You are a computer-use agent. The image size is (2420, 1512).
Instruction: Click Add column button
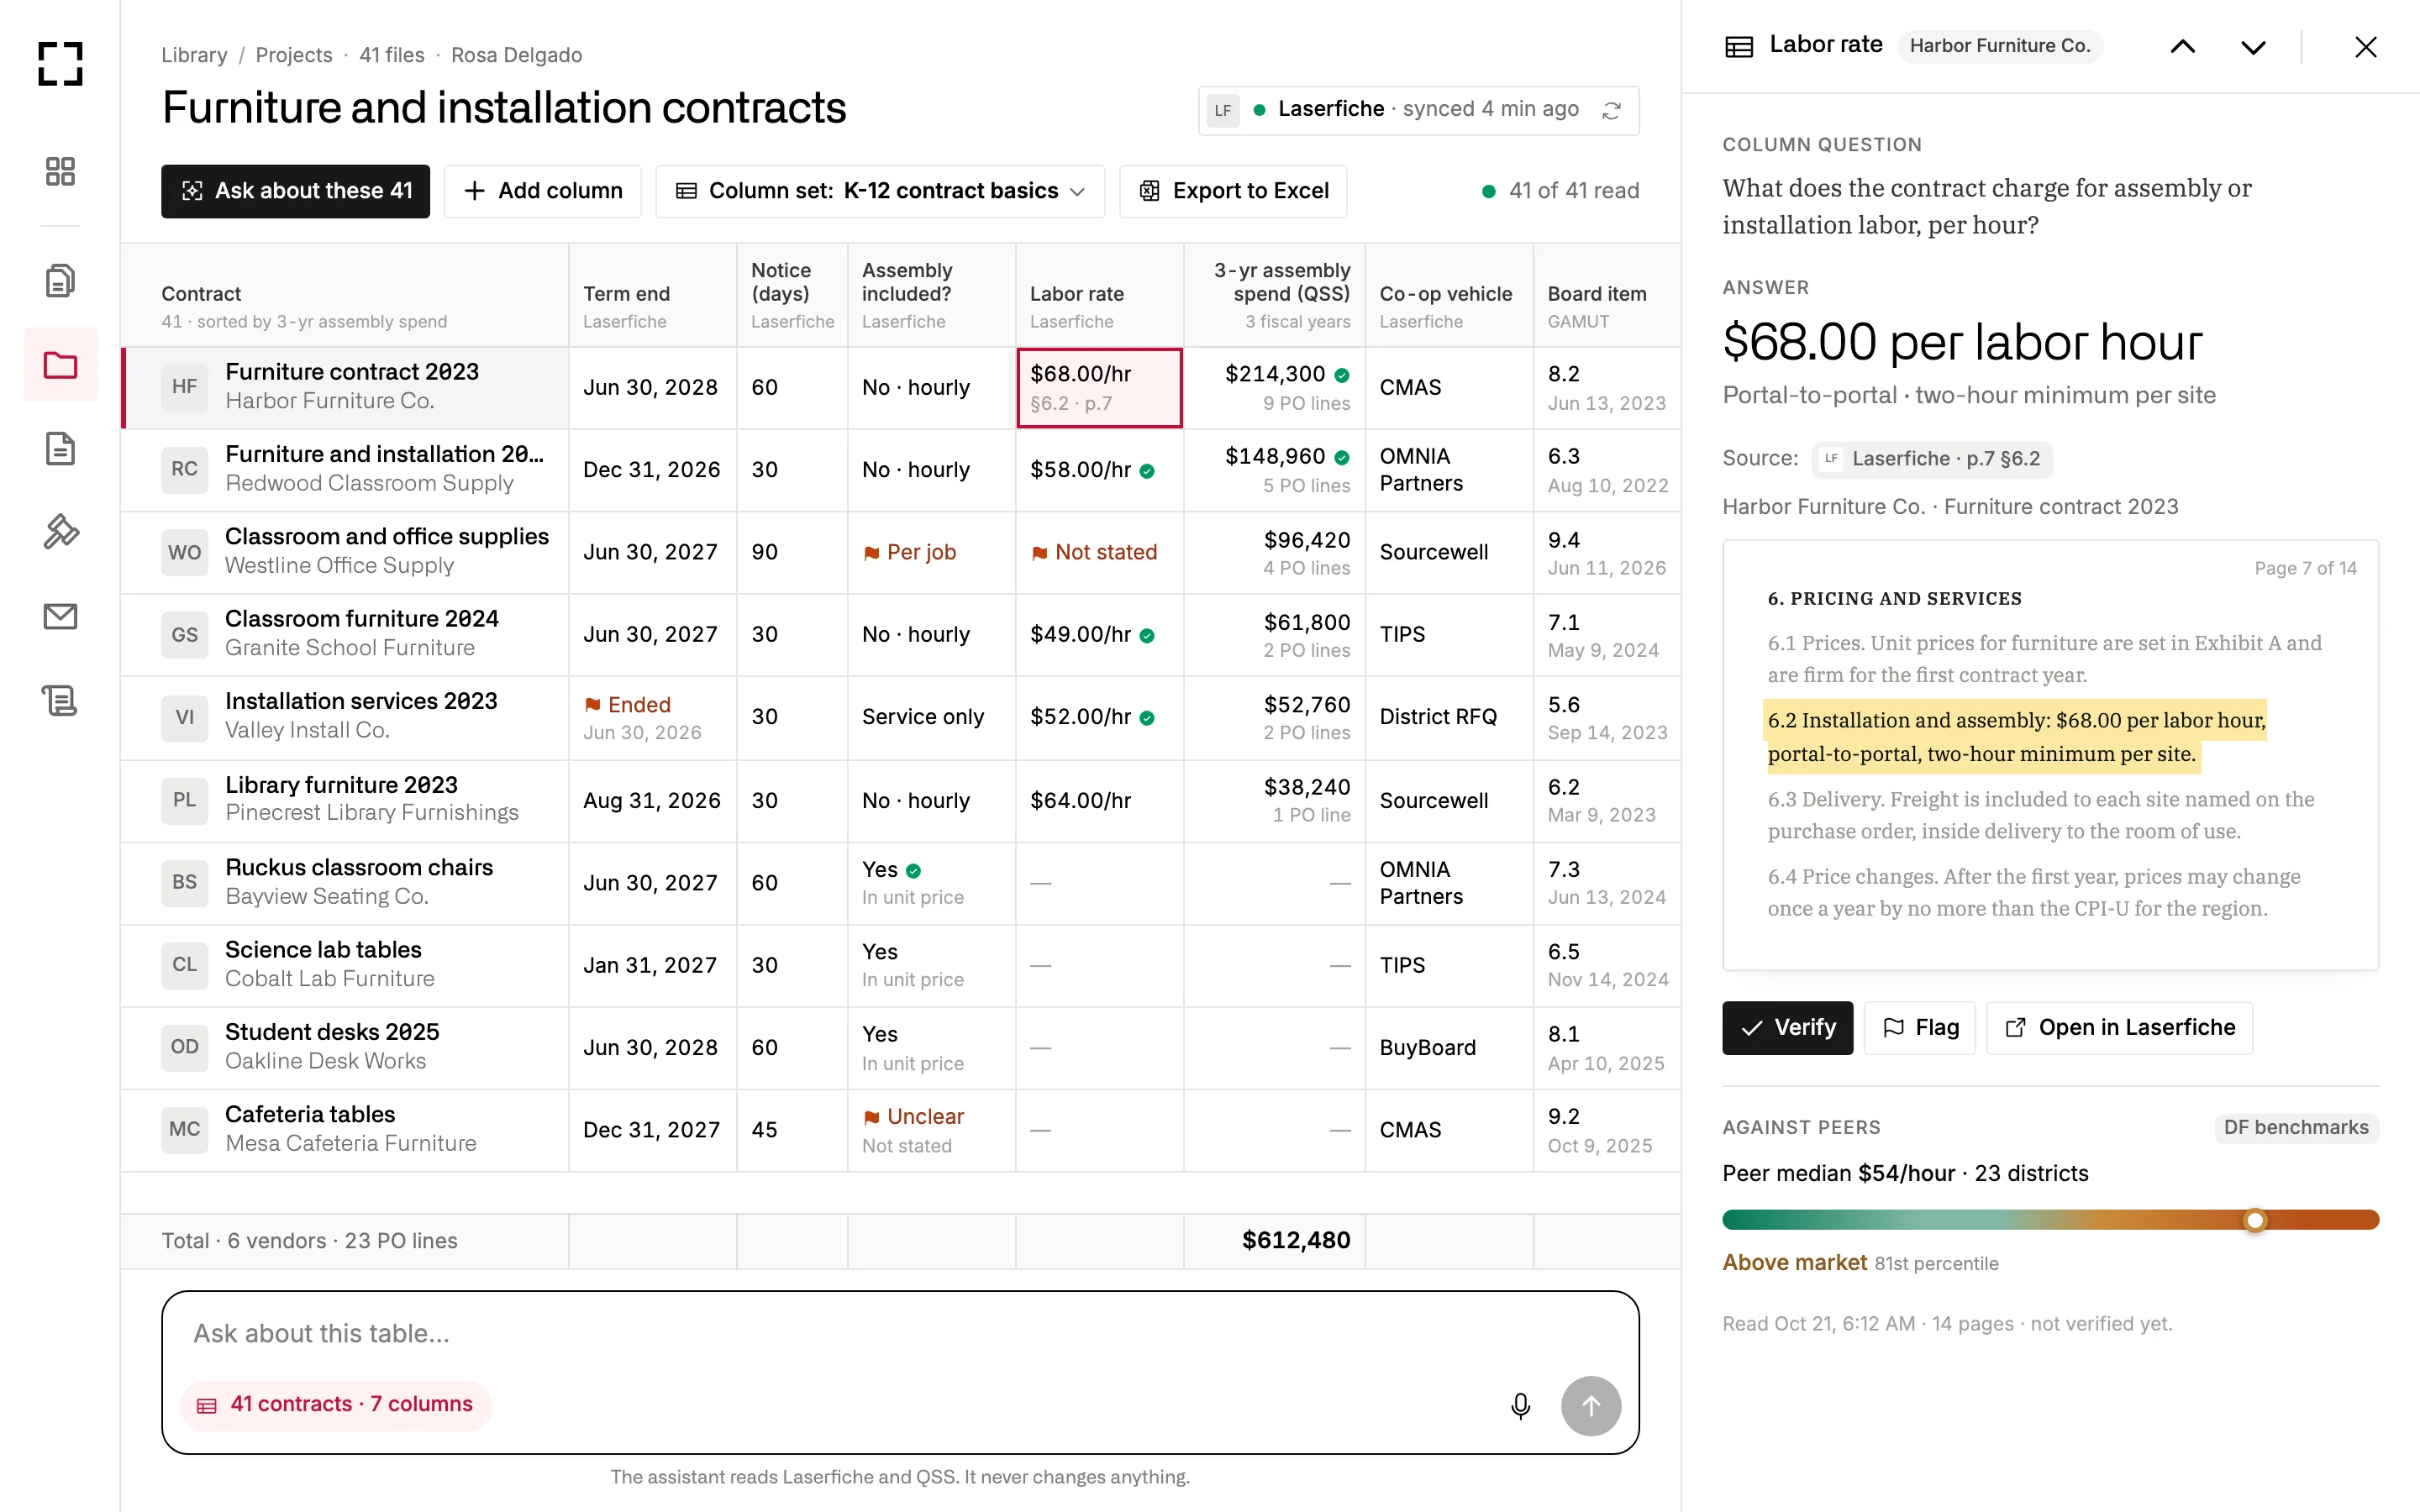tap(543, 191)
